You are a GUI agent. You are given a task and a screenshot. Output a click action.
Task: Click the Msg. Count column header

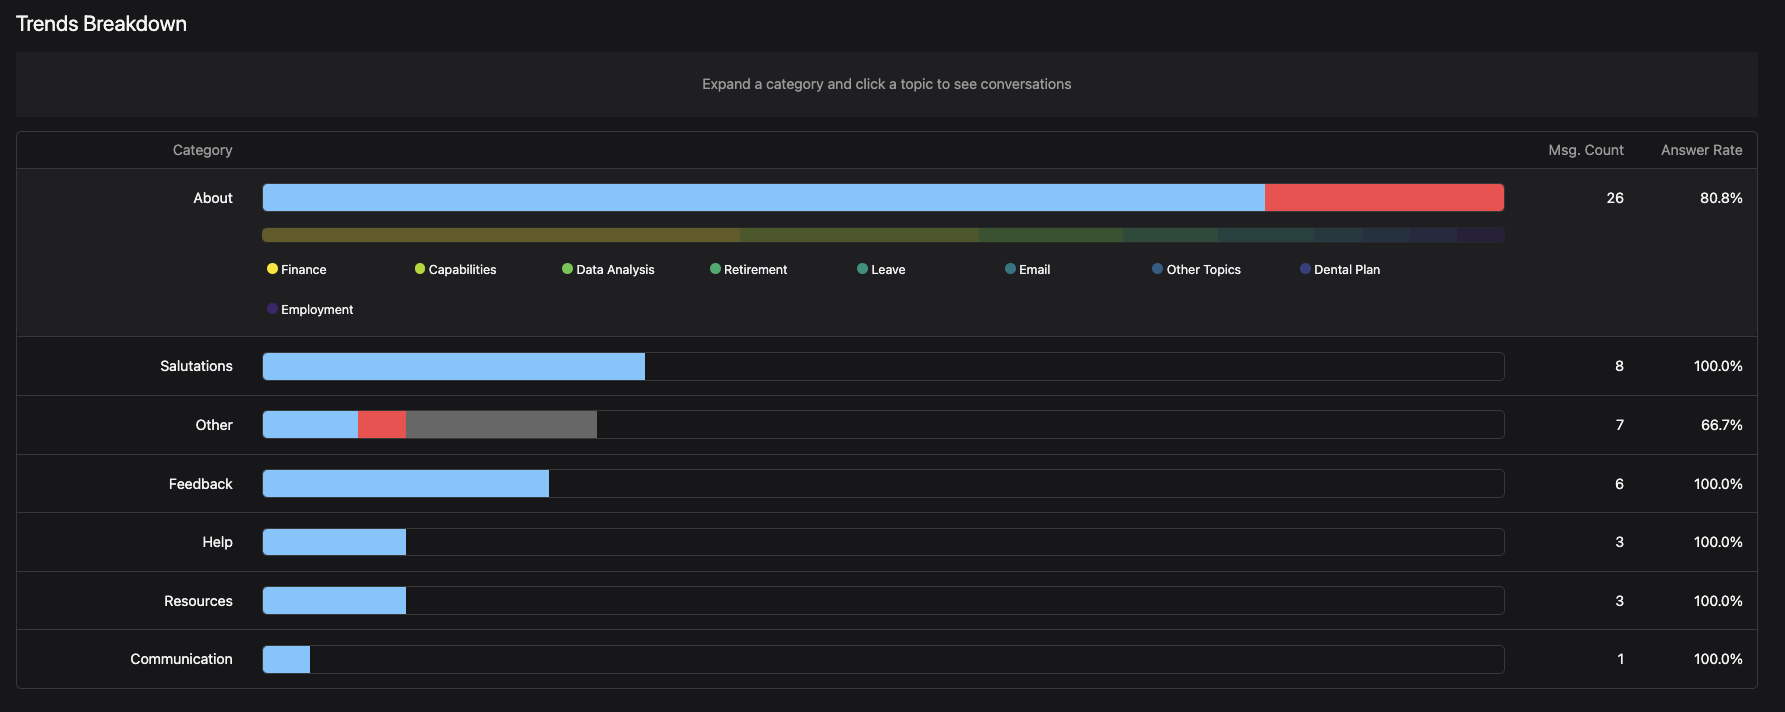pos(1585,150)
